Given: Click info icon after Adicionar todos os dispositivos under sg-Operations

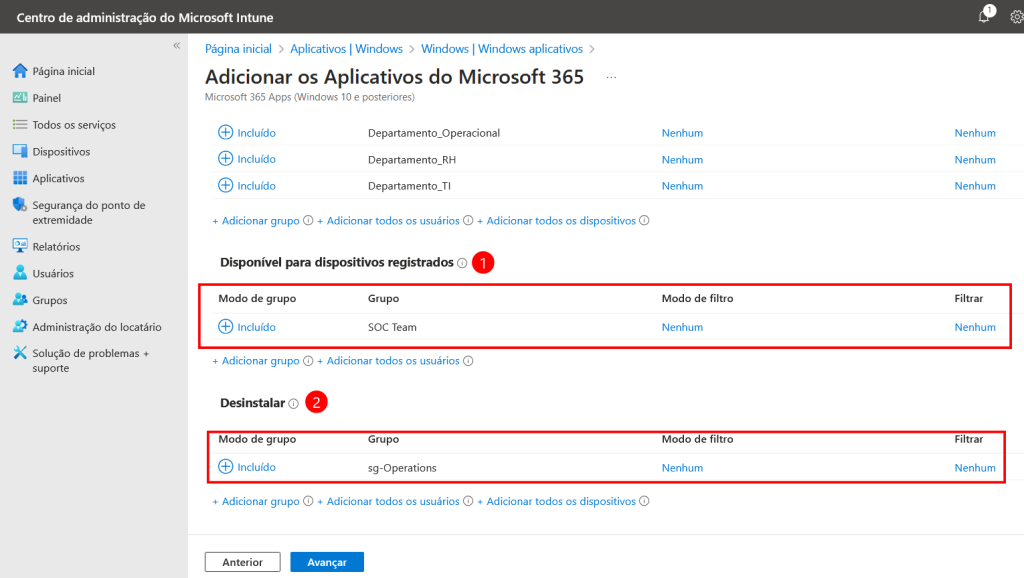Looking at the screenshot, I should (644, 501).
